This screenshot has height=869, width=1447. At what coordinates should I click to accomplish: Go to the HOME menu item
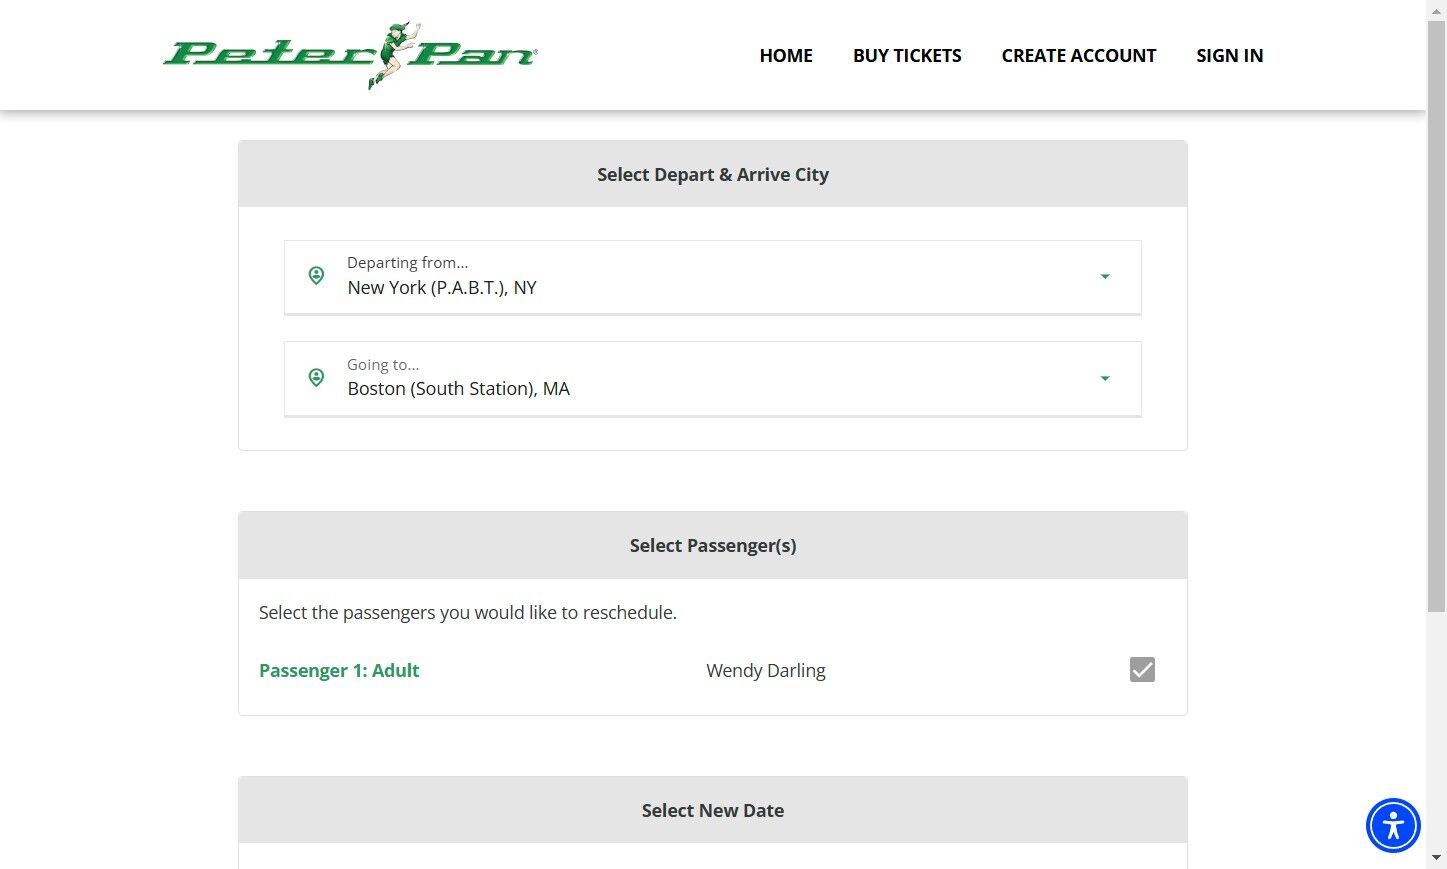coord(786,56)
